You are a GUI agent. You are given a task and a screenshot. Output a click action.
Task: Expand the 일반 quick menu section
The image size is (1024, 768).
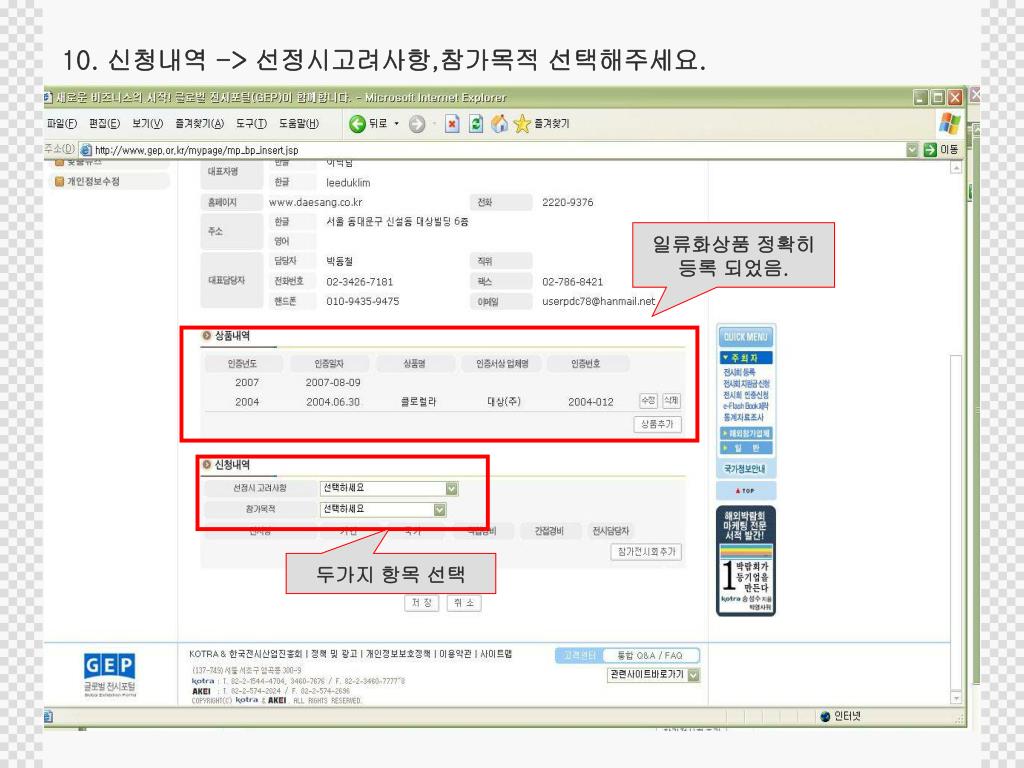pyautogui.click(x=746, y=448)
